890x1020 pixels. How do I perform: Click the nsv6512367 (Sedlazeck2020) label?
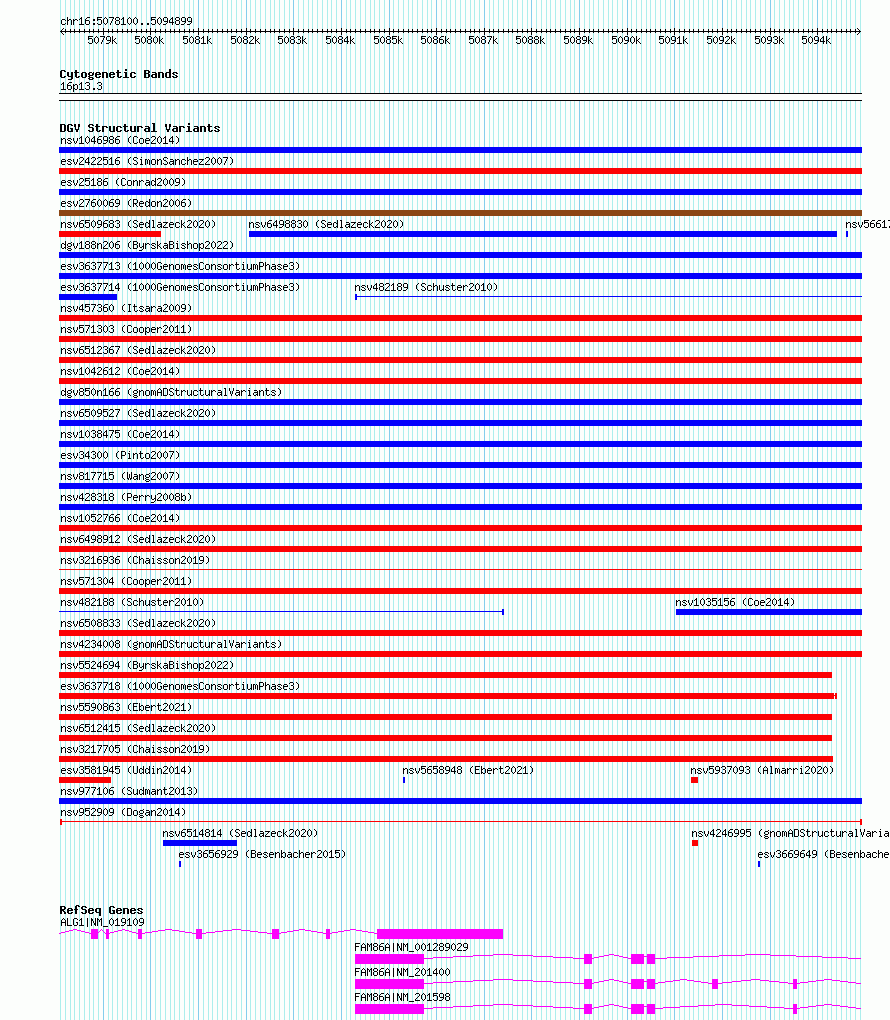pos(138,350)
